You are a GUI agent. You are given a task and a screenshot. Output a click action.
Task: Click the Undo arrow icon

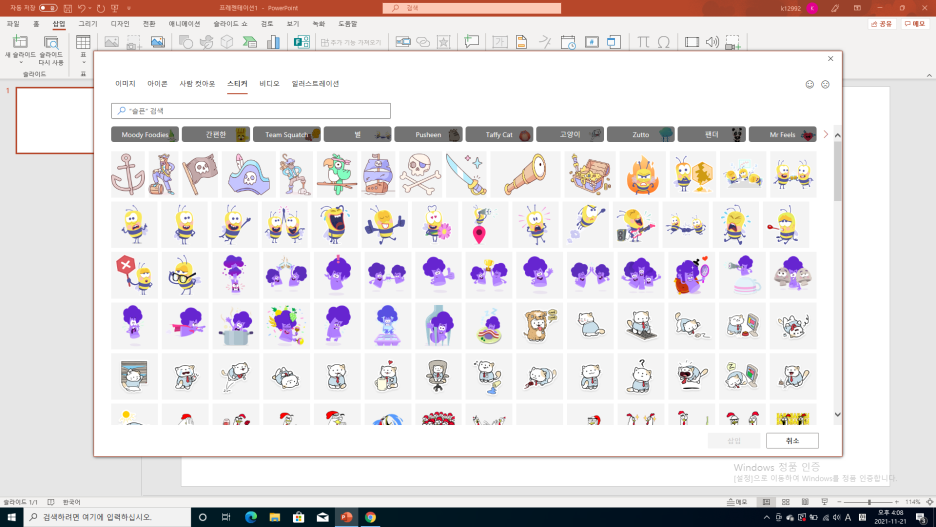82,8
